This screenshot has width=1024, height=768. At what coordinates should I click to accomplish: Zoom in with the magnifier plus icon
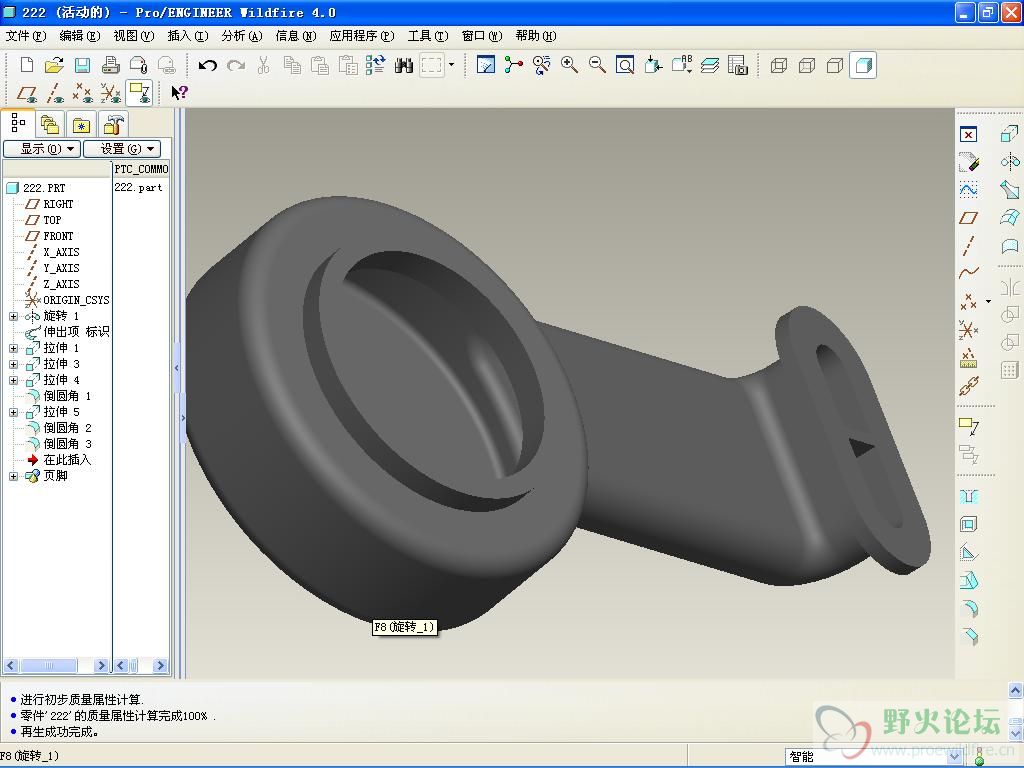click(569, 65)
